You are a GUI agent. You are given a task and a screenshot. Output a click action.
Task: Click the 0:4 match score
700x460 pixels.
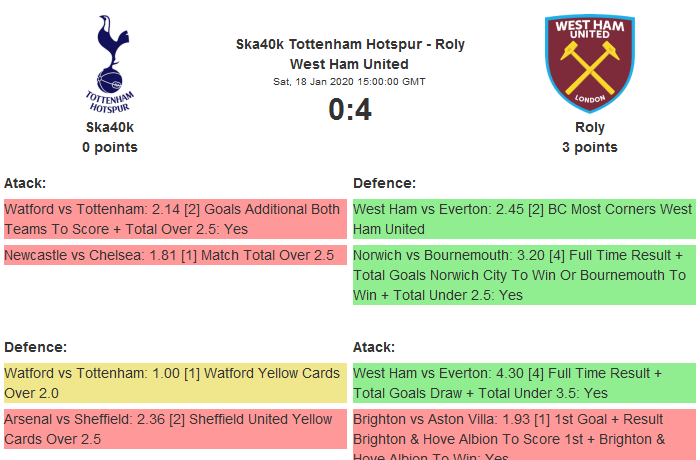[x=350, y=110]
